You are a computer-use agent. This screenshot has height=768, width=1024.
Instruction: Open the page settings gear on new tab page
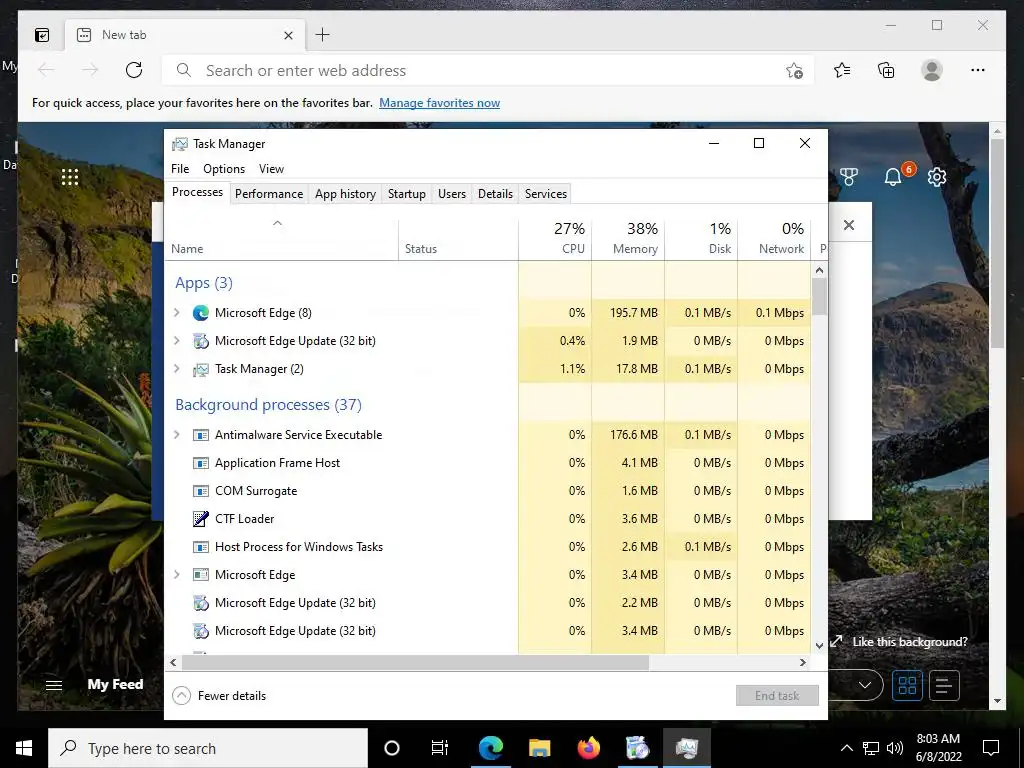click(937, 176)
